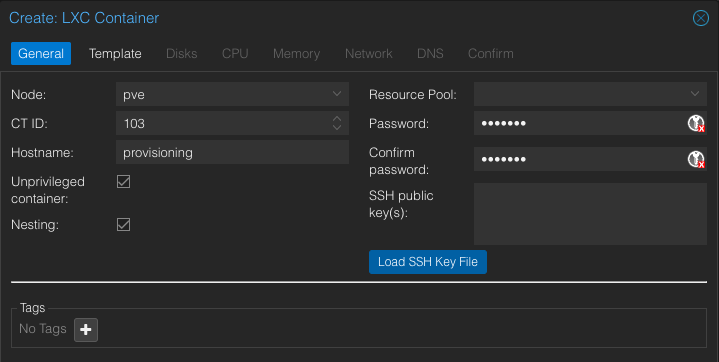Close the Create LXC Container dialog
This screenshot has height=362, width=719.
[x=701, y=18]
